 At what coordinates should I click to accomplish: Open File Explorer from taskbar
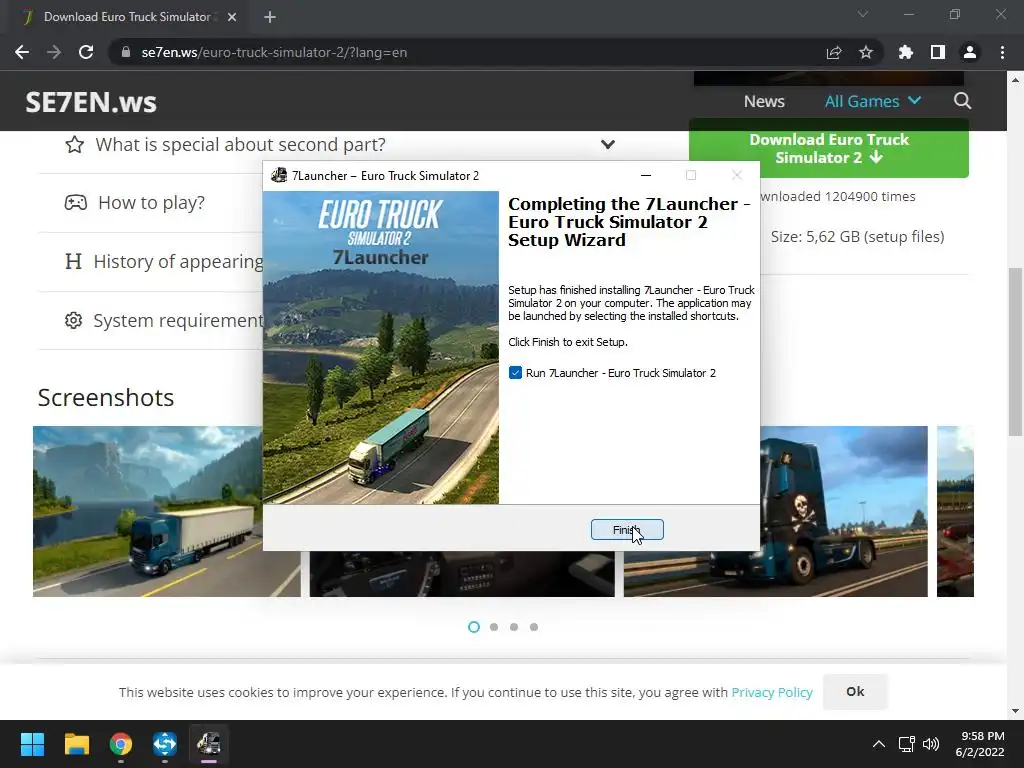click(x=76, y=744)
